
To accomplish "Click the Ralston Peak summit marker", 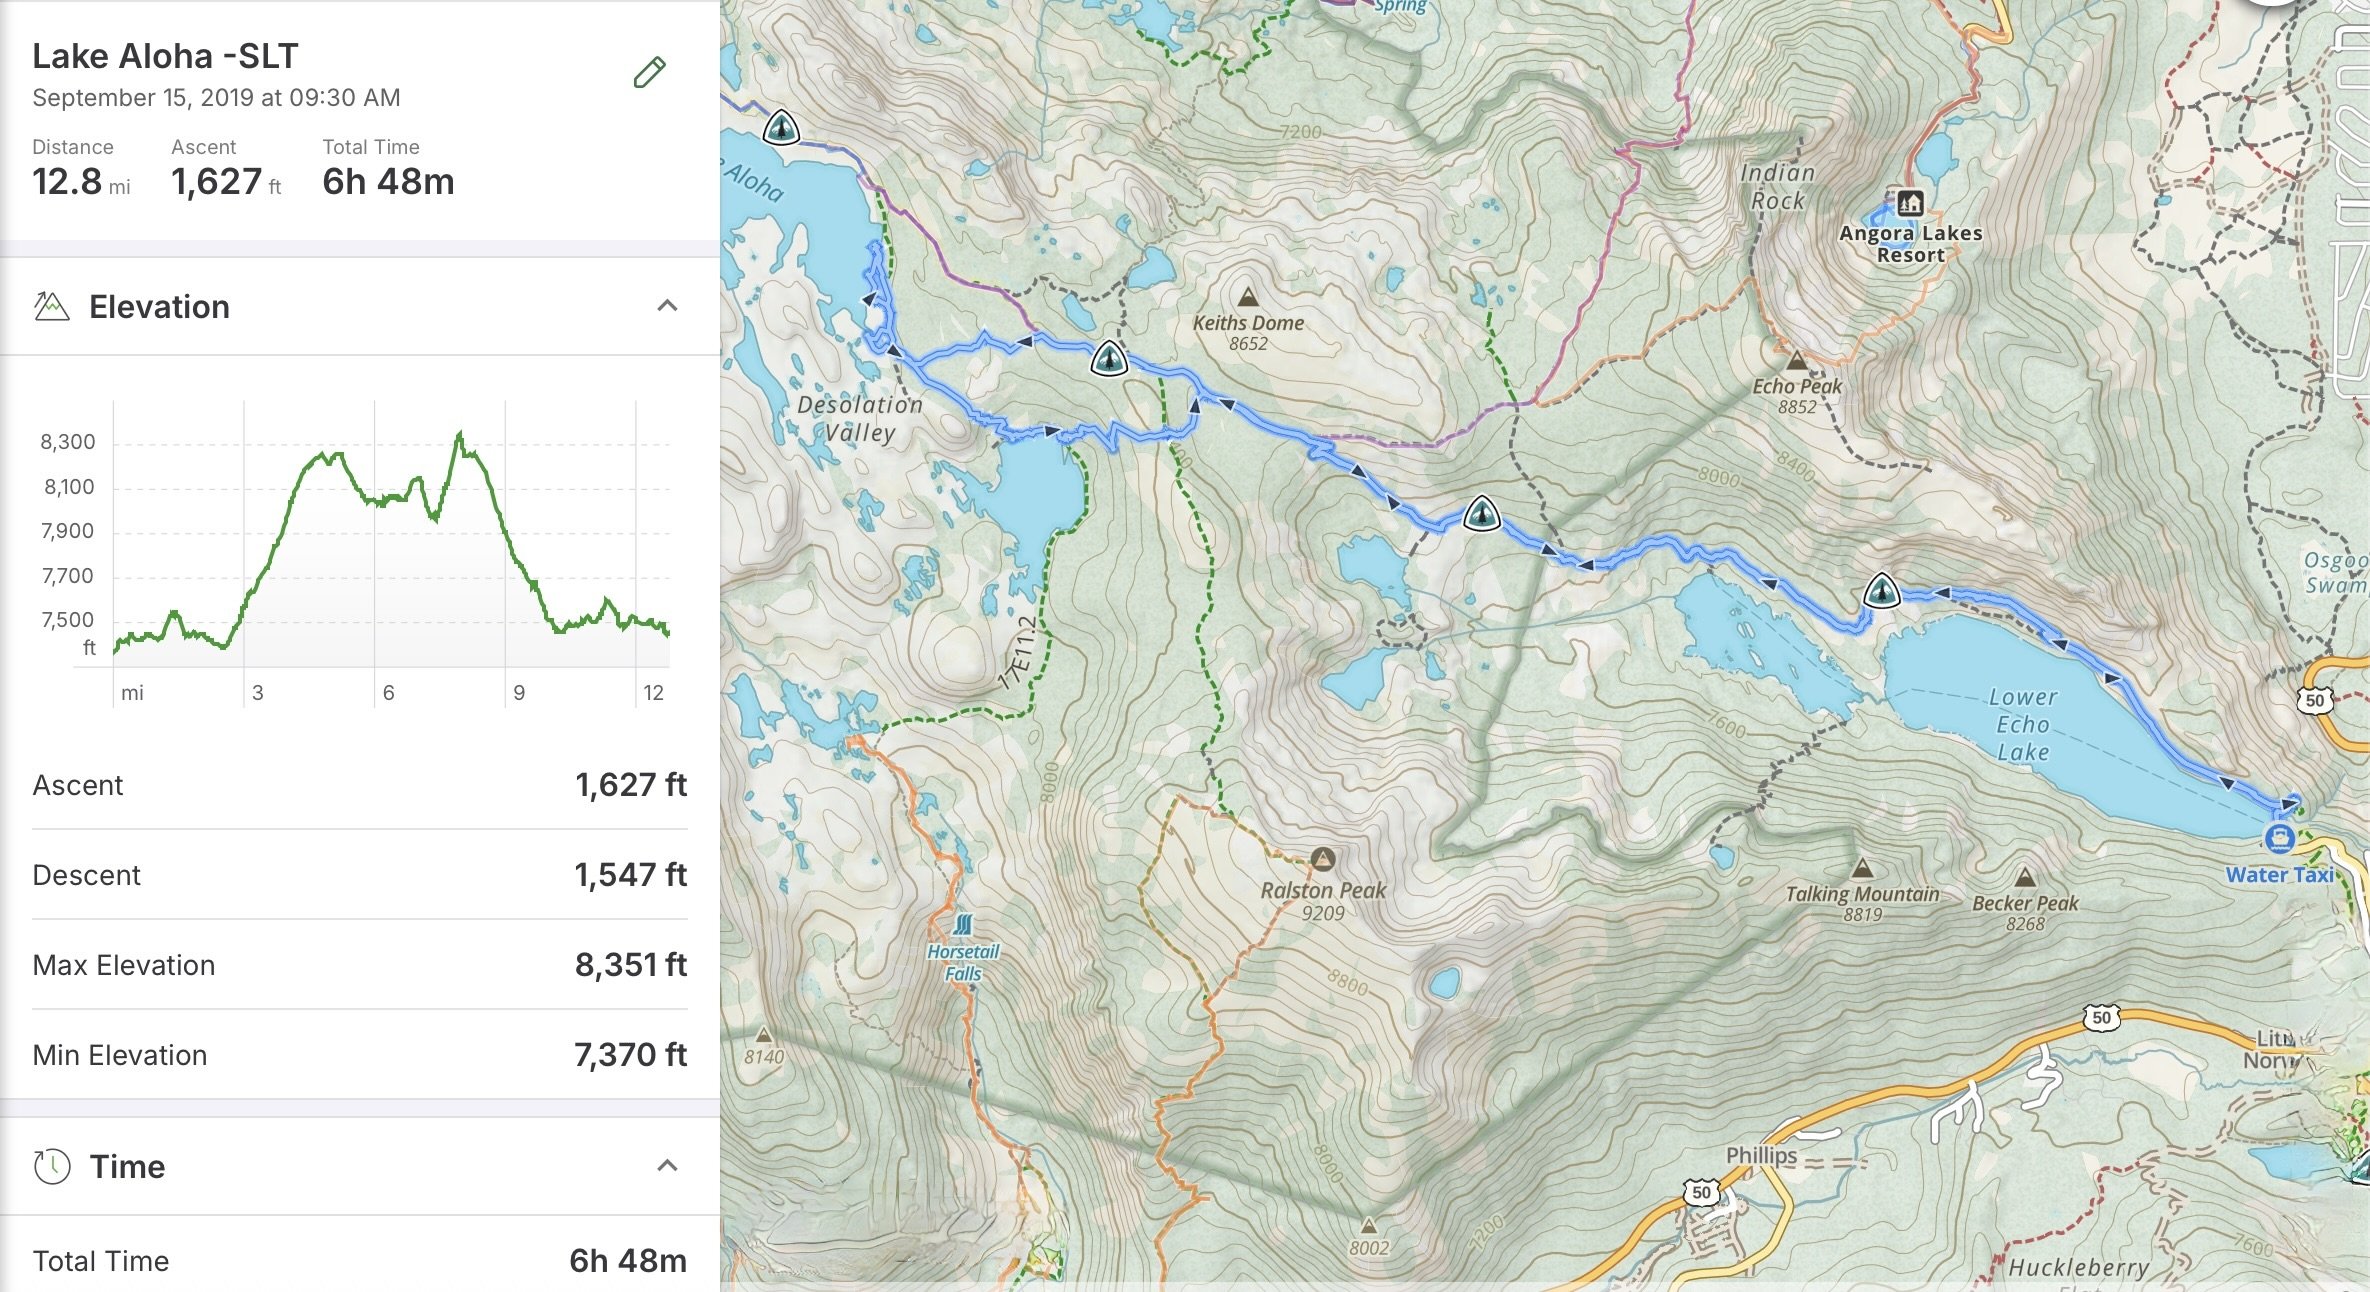I will click(x=1323, y=859).
